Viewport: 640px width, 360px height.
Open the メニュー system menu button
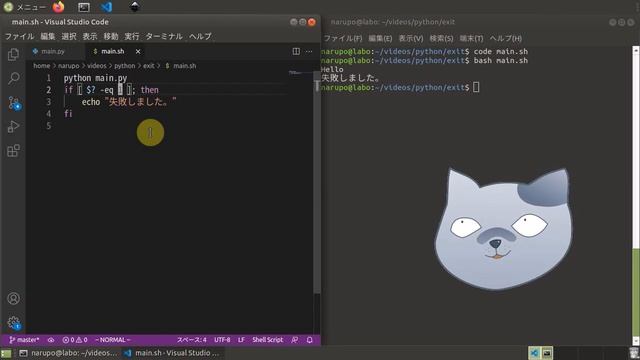[24, 7]
